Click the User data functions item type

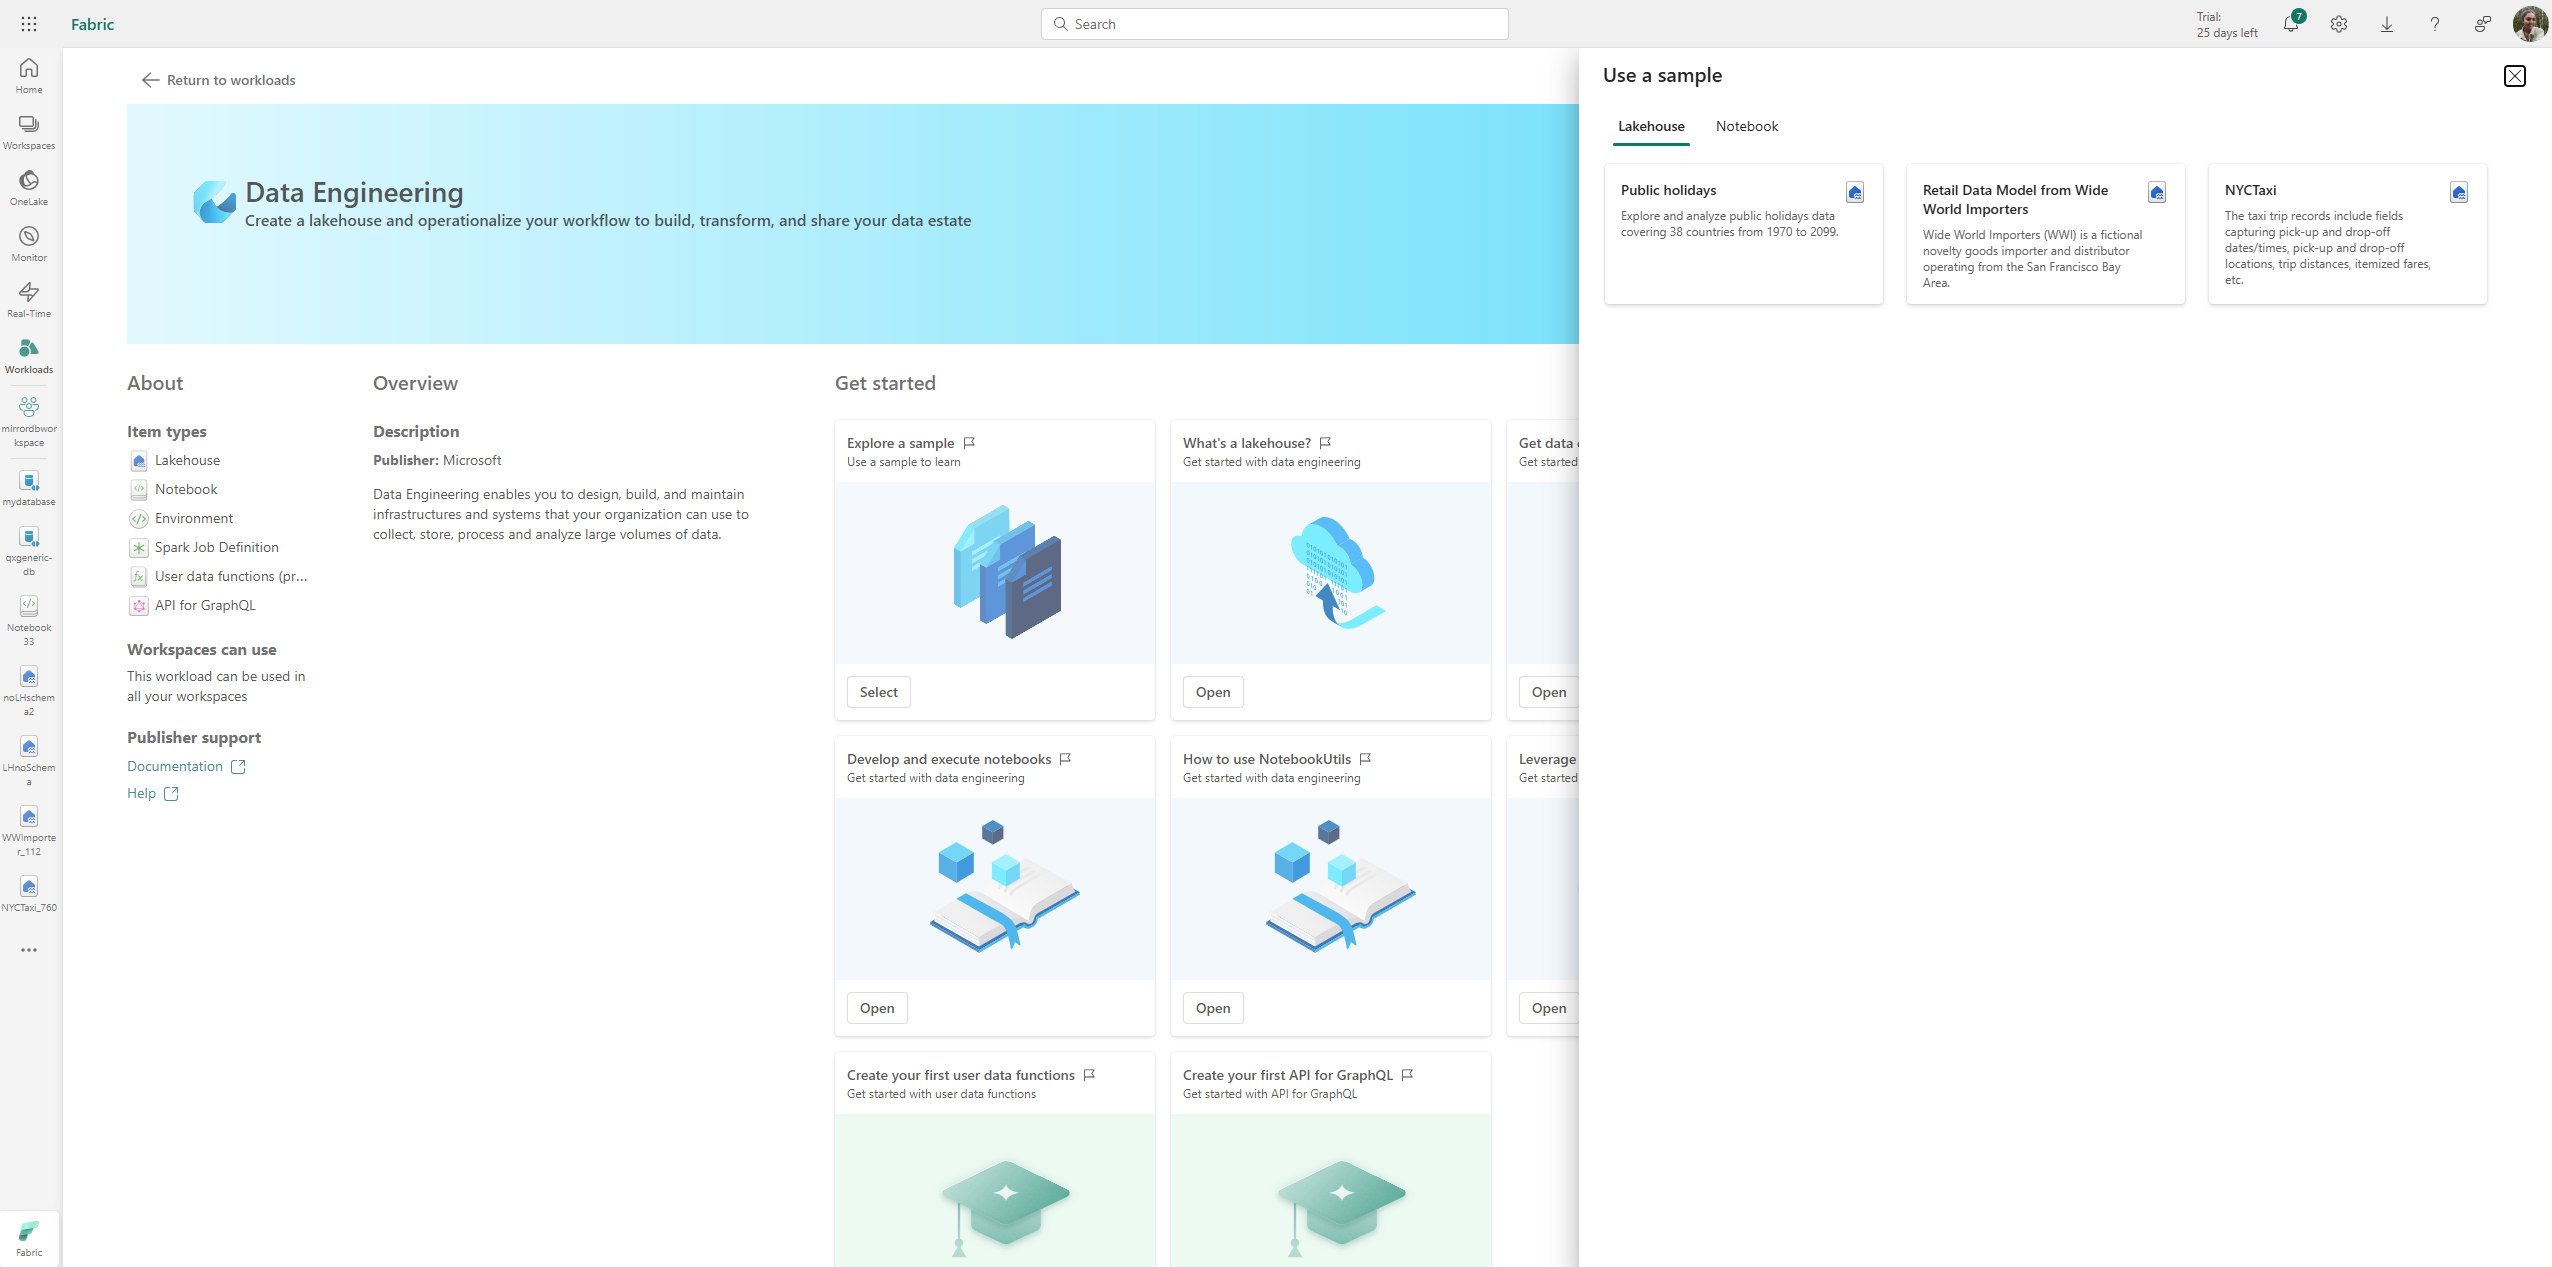218,576
